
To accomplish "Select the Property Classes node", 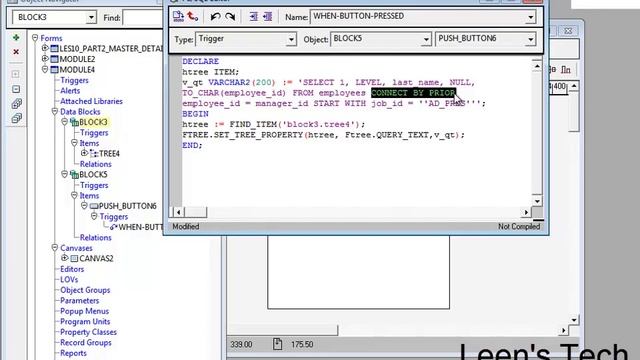I will pyautogui.click(x=88, y=332).
